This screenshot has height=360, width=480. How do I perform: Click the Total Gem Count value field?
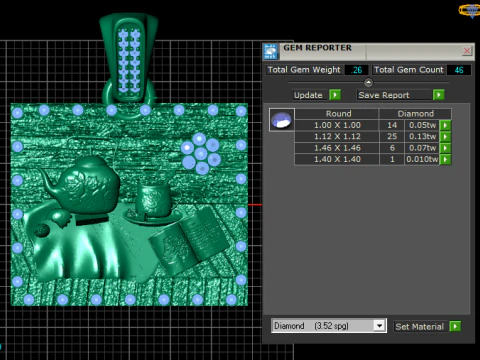point(459,70)
